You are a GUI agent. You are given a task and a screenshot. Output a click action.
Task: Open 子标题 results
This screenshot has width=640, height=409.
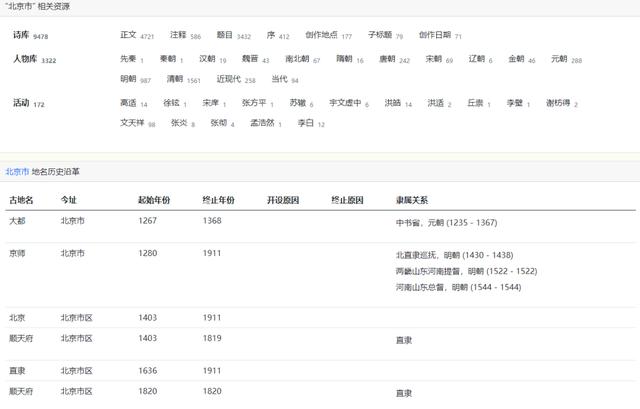(x=385, y=35)
